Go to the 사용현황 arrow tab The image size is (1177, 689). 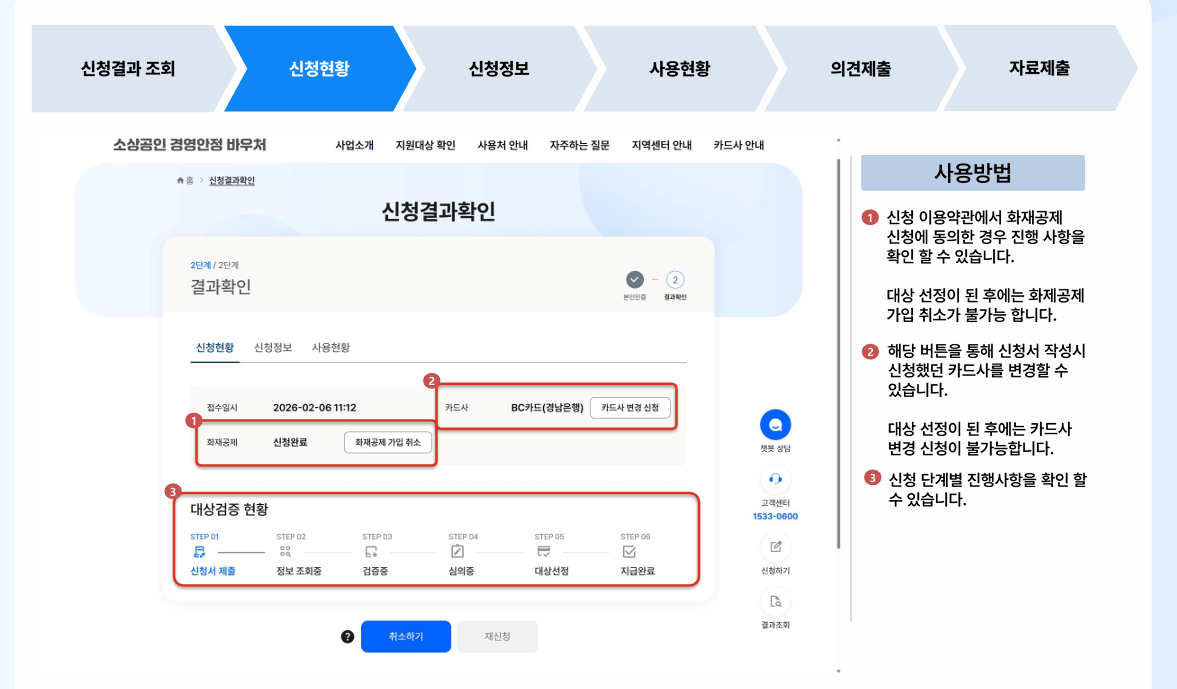[679, 68]
